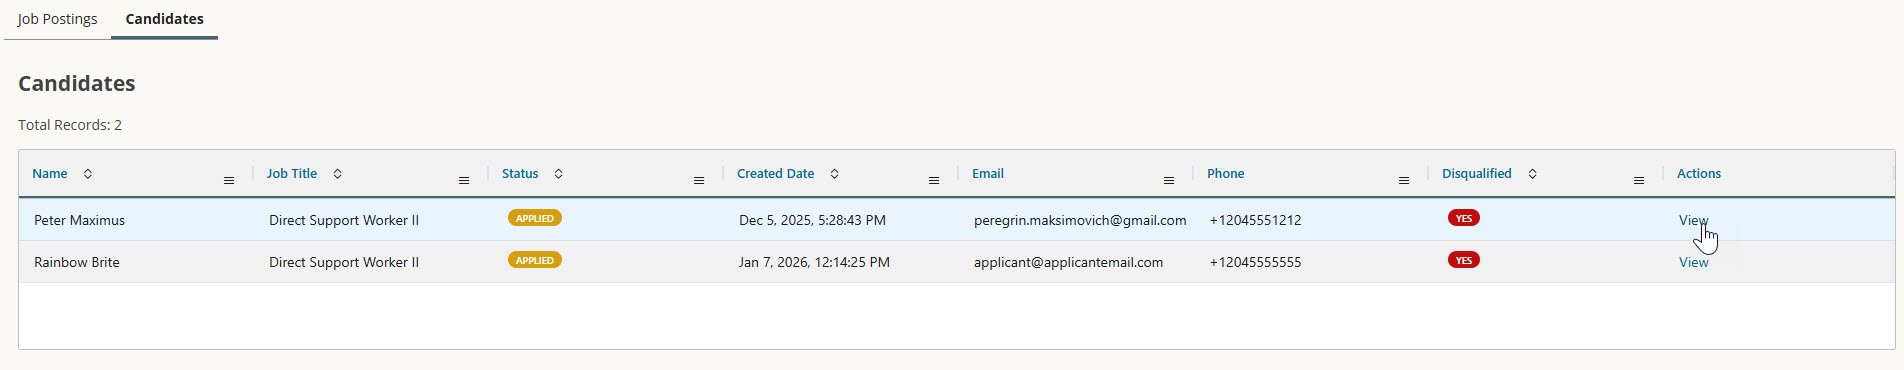1904x370 pixels.
Task: Open the Name column menu icon
Action: click(x=229, y=180)
